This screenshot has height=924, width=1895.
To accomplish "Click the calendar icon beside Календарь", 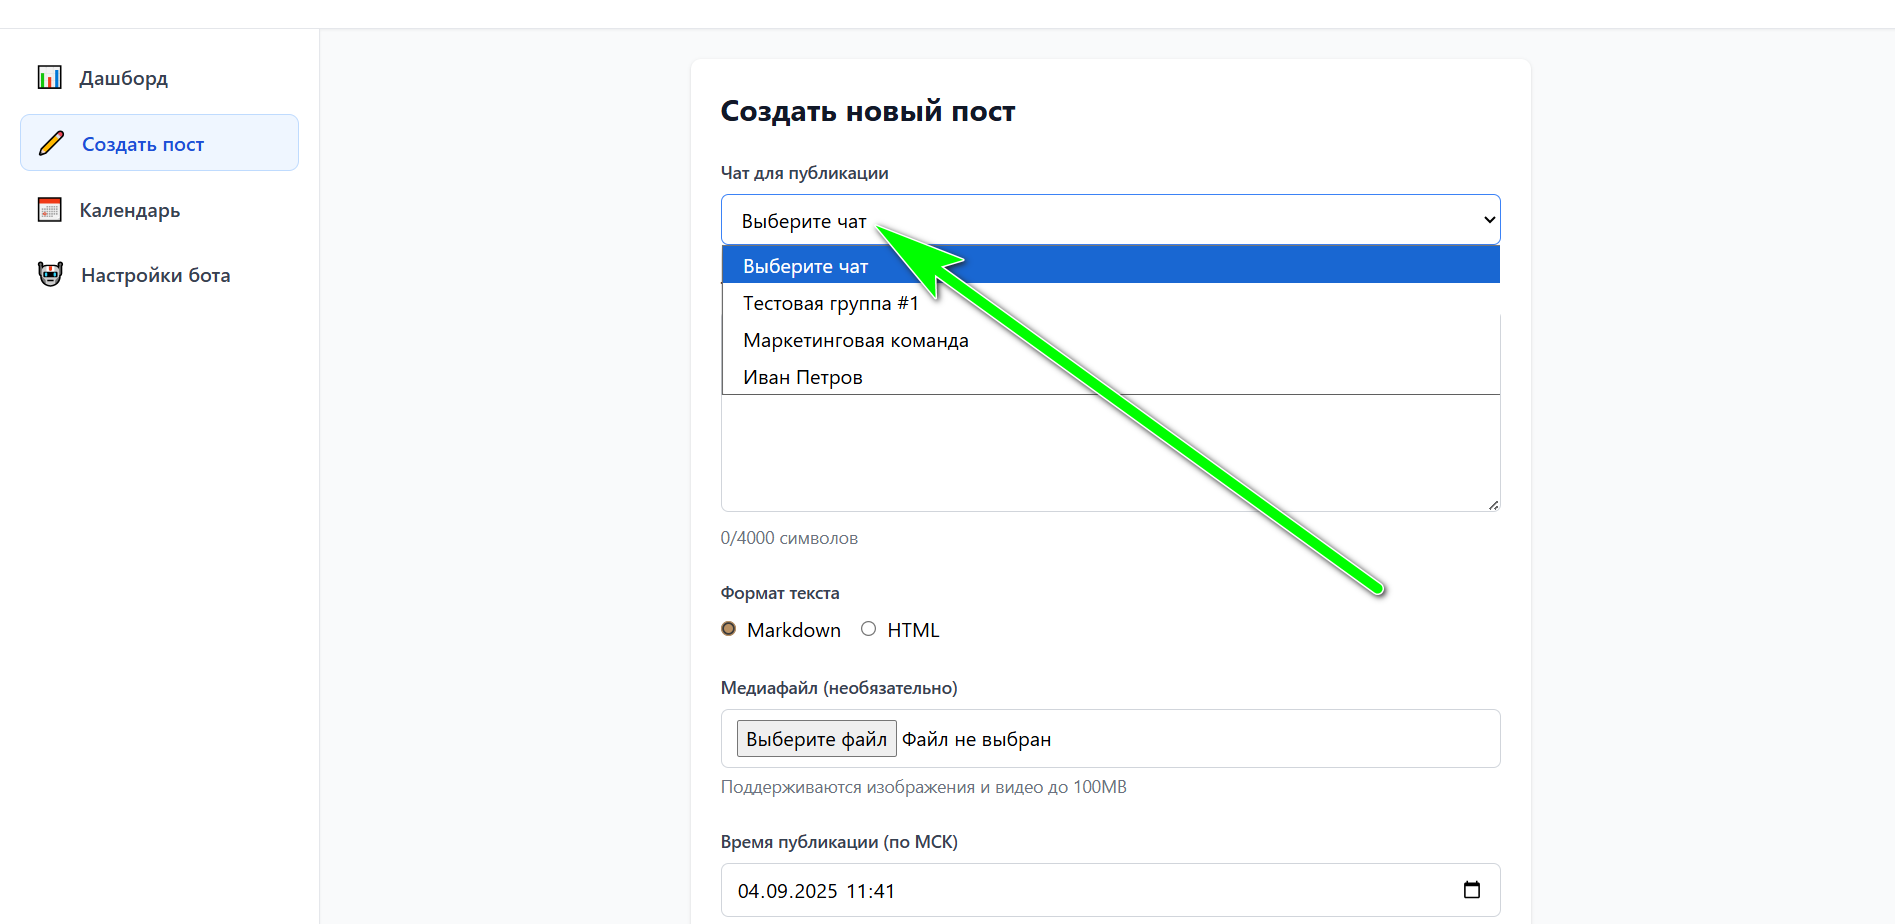I will pyautogui.click(x=50, y=209).
